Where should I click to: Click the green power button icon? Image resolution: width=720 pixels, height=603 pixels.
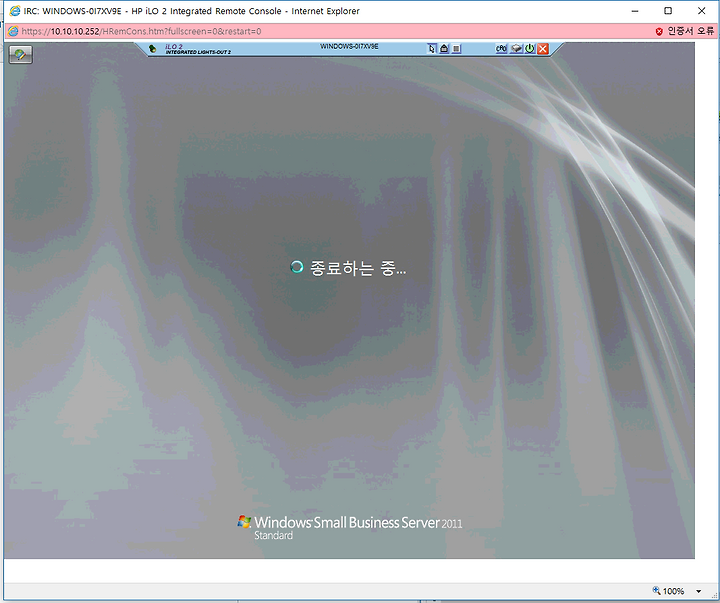point(530,48)
